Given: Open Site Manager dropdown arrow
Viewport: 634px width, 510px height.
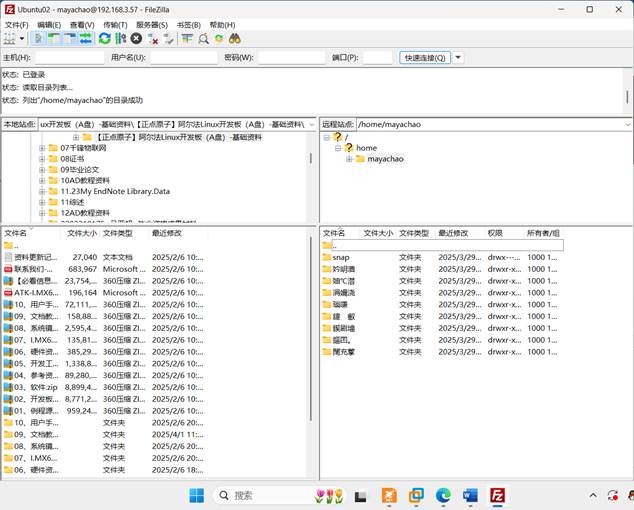Looking at the screenshot, I should pos(22,39).
